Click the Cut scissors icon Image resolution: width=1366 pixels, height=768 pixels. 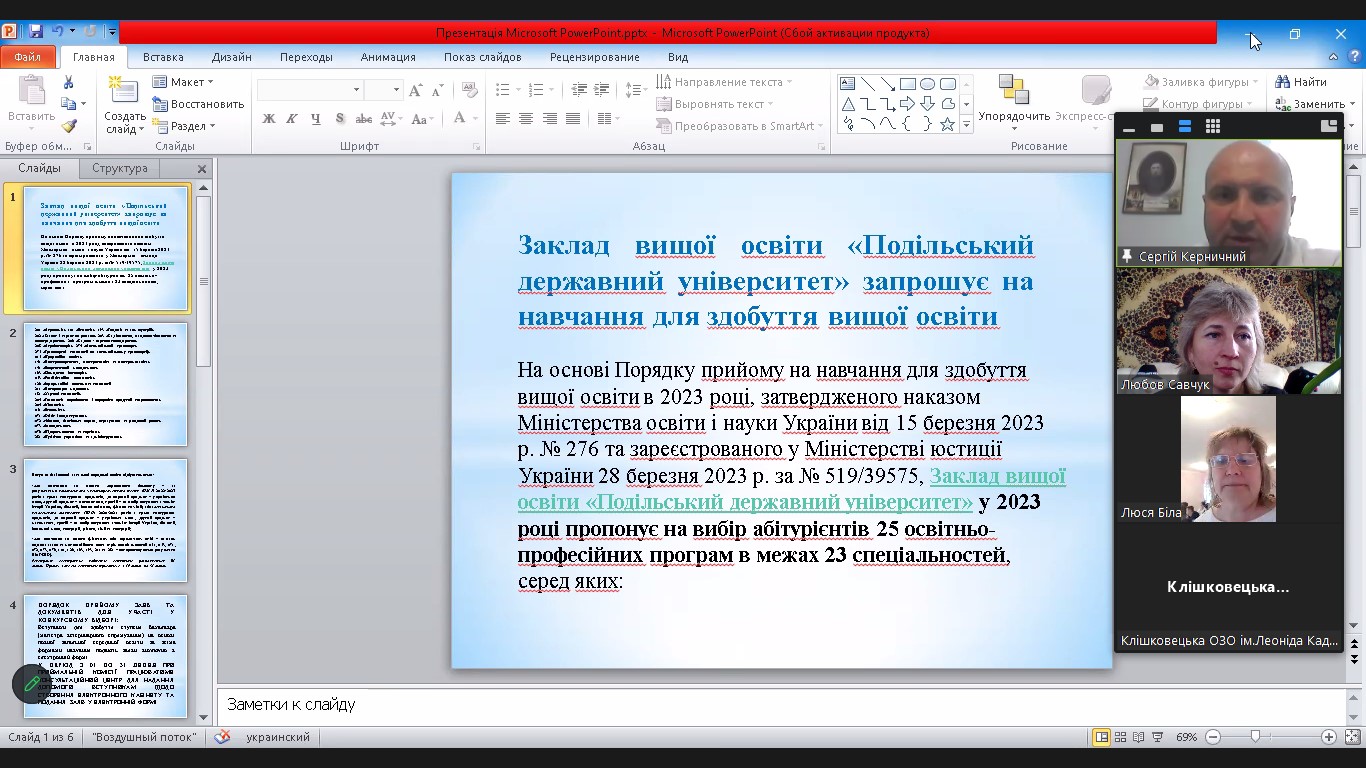click(68, 82)
